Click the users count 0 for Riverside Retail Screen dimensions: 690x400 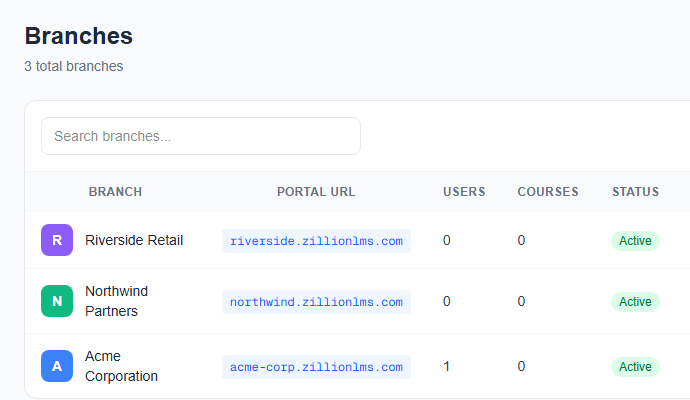[x=447, y=240]
